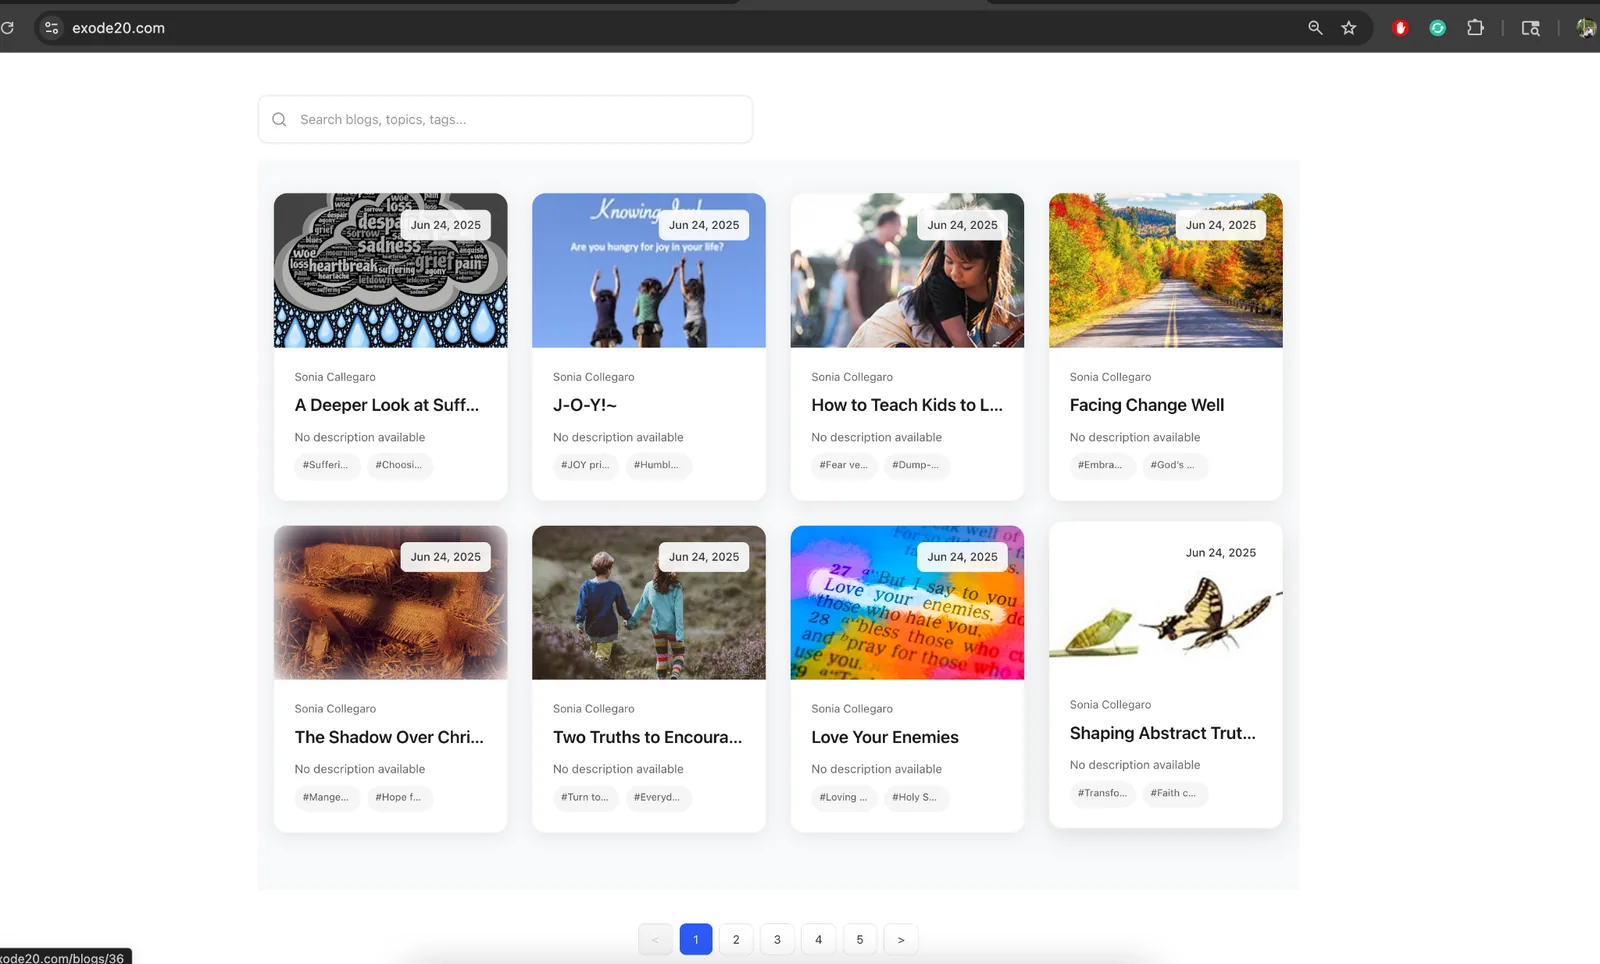Open the 'J-O-Y!~' blog title
Screen dimensions: 1600x964
(x=585, y=405)
